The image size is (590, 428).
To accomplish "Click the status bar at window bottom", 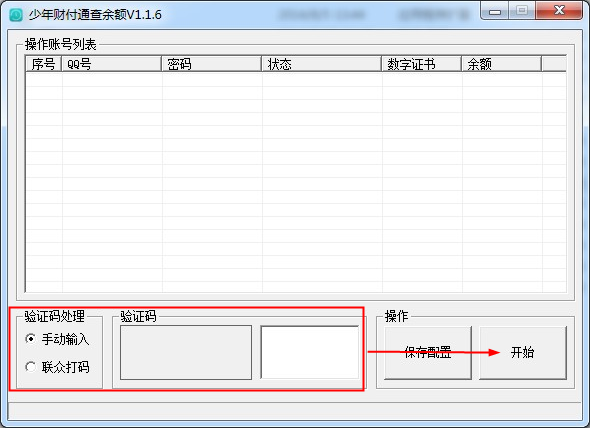I will pyautogui.click(x=295, y=411).
